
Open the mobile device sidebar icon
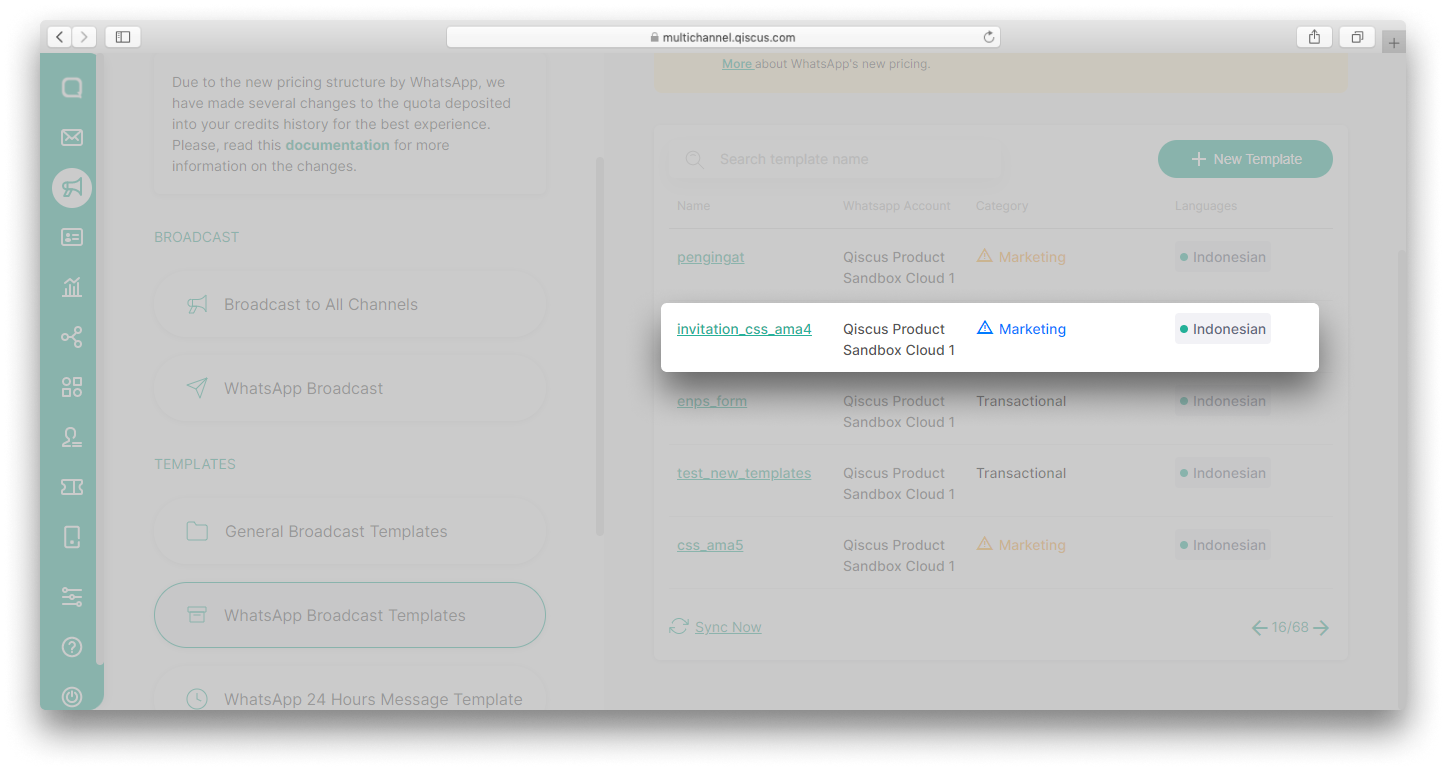72,537
